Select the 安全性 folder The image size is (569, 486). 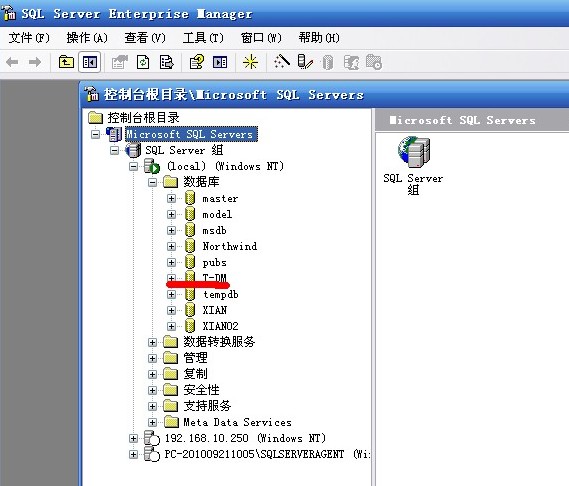click(x=201, y=390)
